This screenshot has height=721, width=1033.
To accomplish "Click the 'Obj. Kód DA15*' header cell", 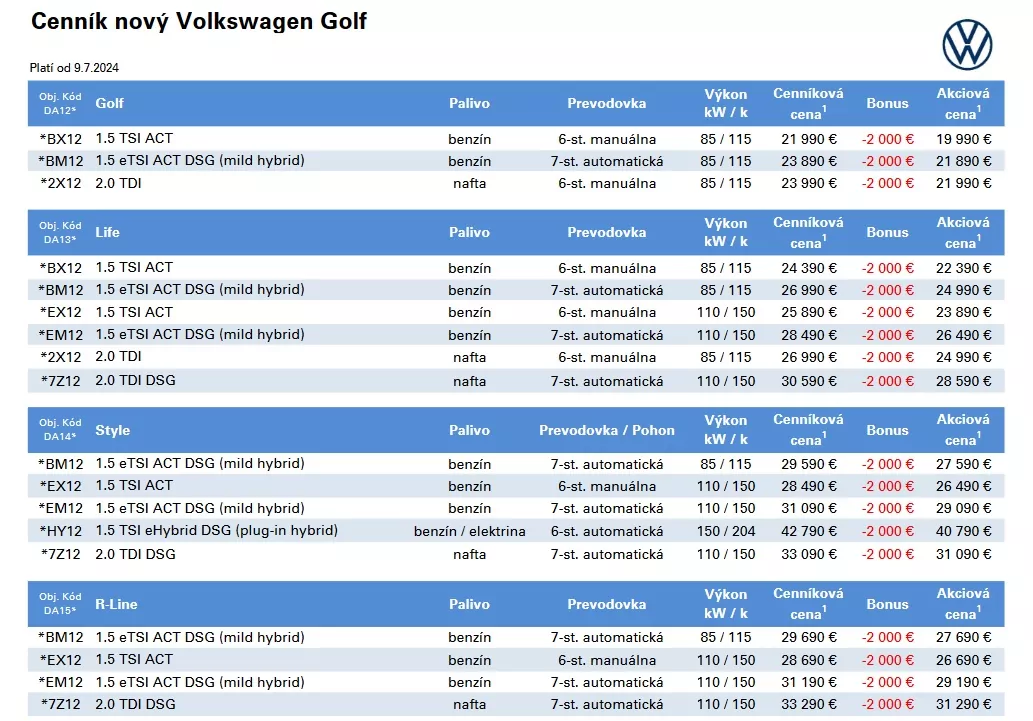I will pos(60,604).
